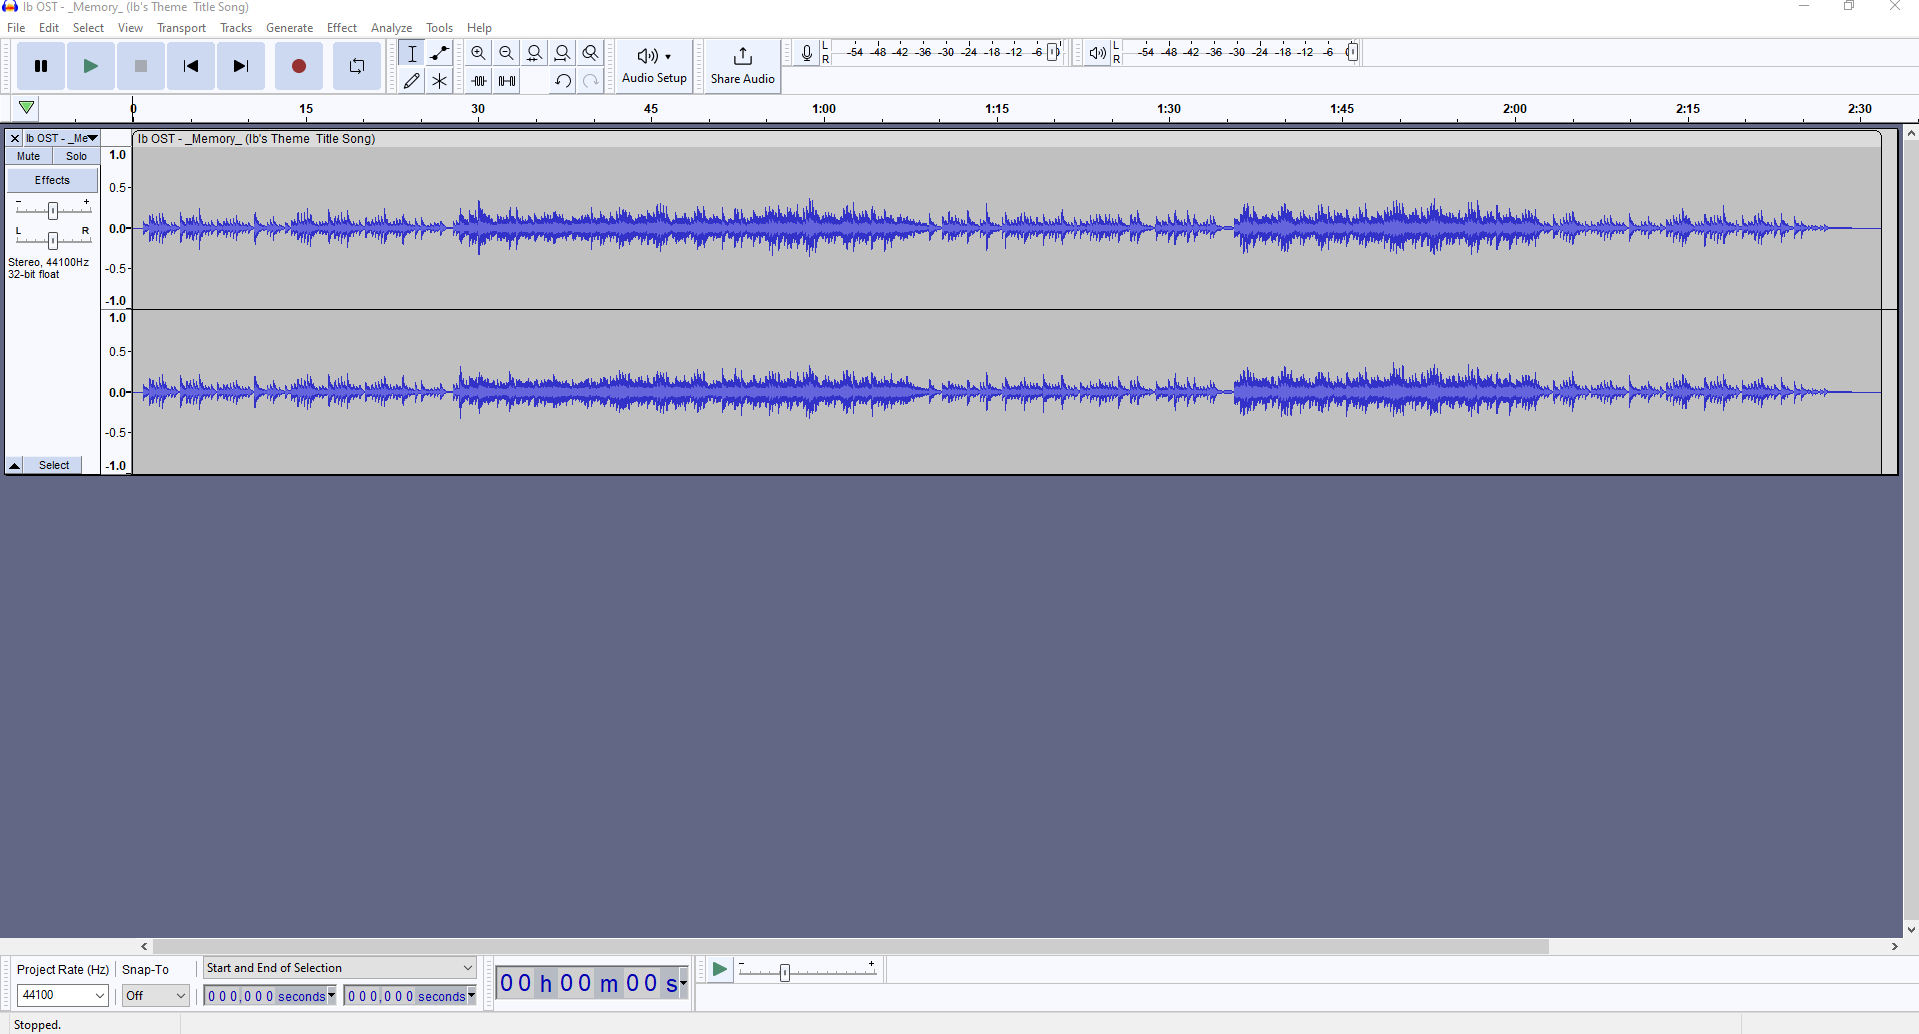Open the Generate menu
Screen dimensions: 1919x1034
(x=290, y=28)
